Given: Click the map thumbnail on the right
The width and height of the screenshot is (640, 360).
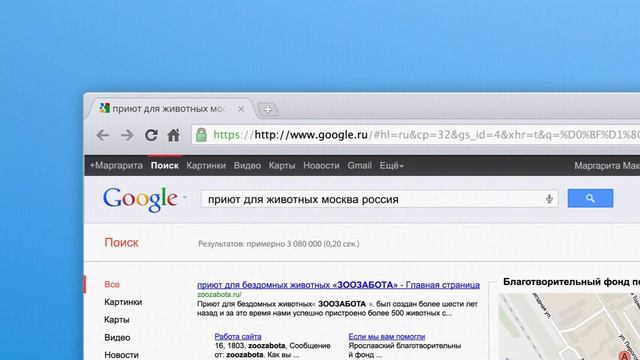Looking at the screenshot, I should tap(569, 327).
